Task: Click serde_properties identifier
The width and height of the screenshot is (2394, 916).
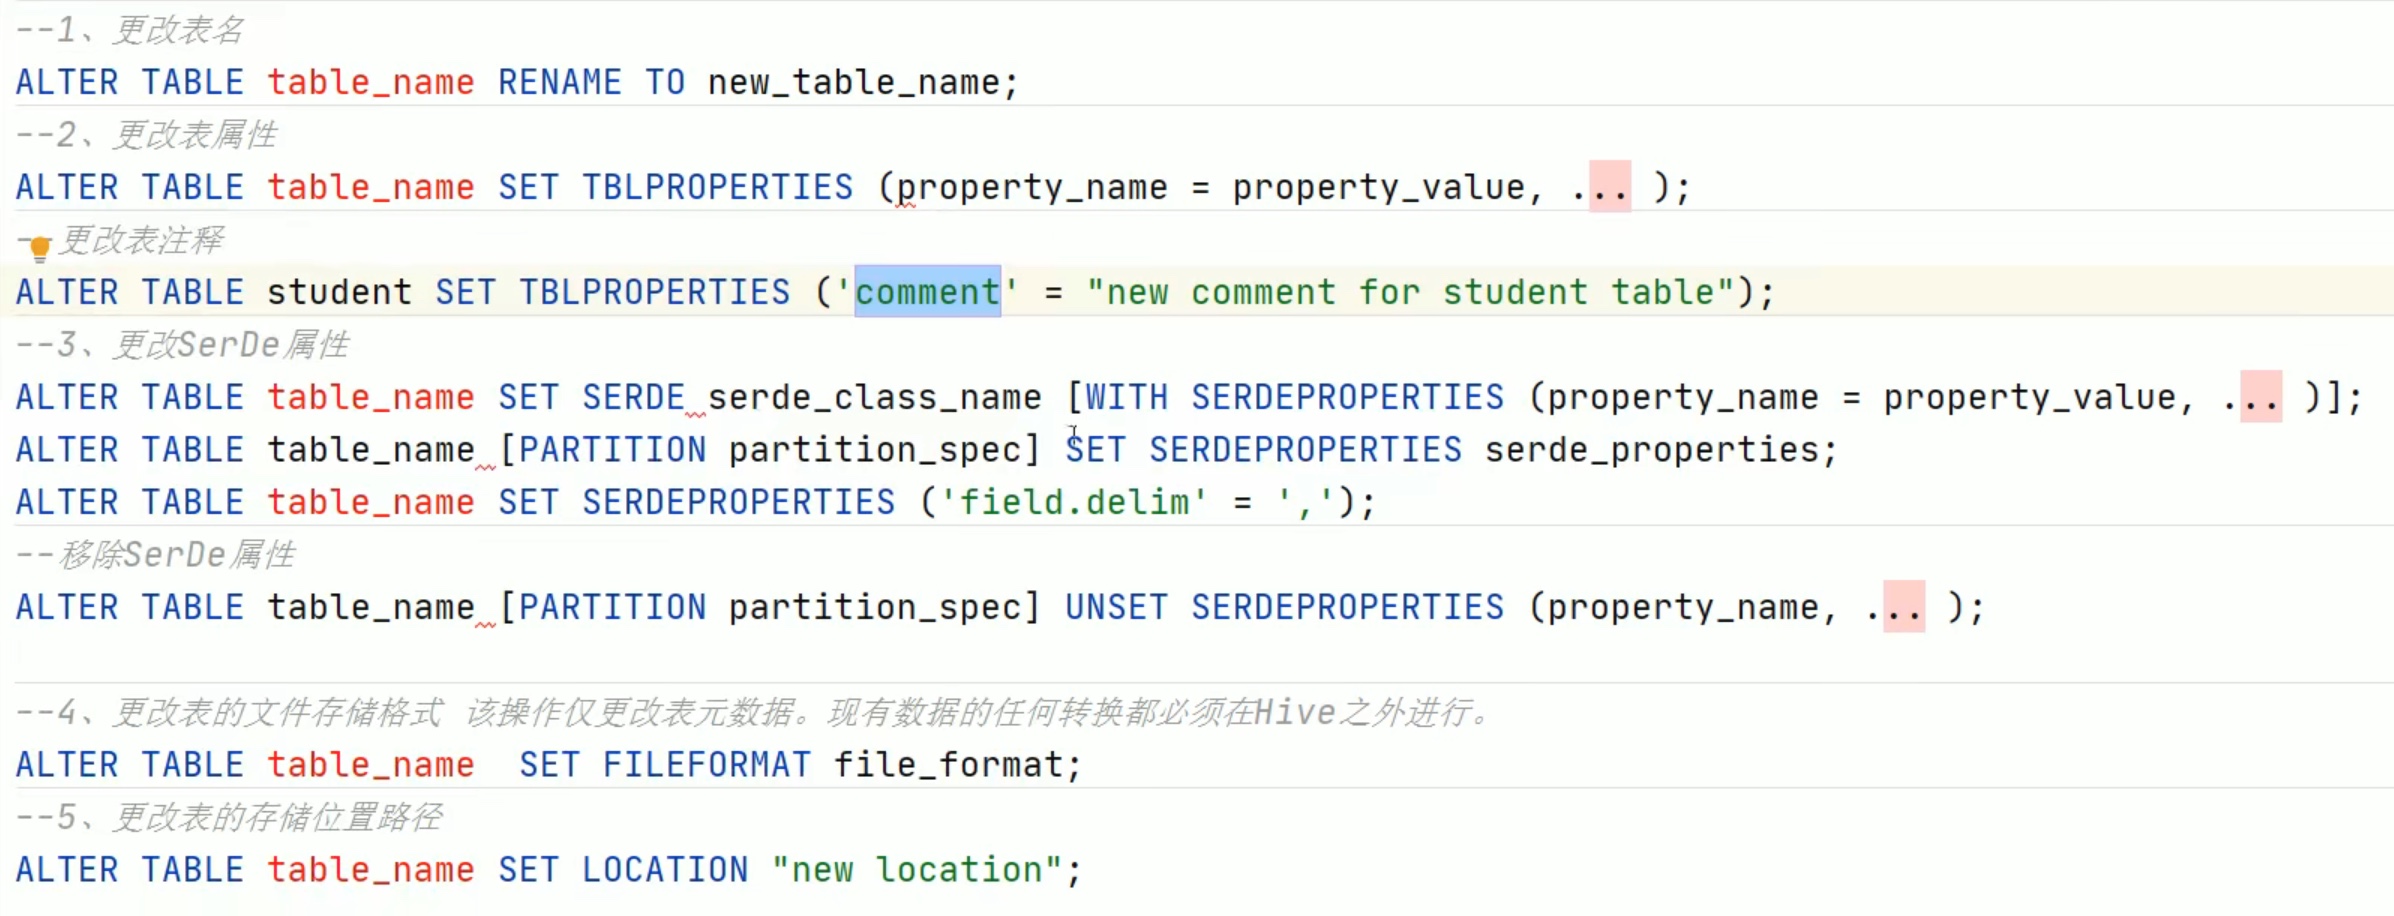Action: pos(1651,450)
